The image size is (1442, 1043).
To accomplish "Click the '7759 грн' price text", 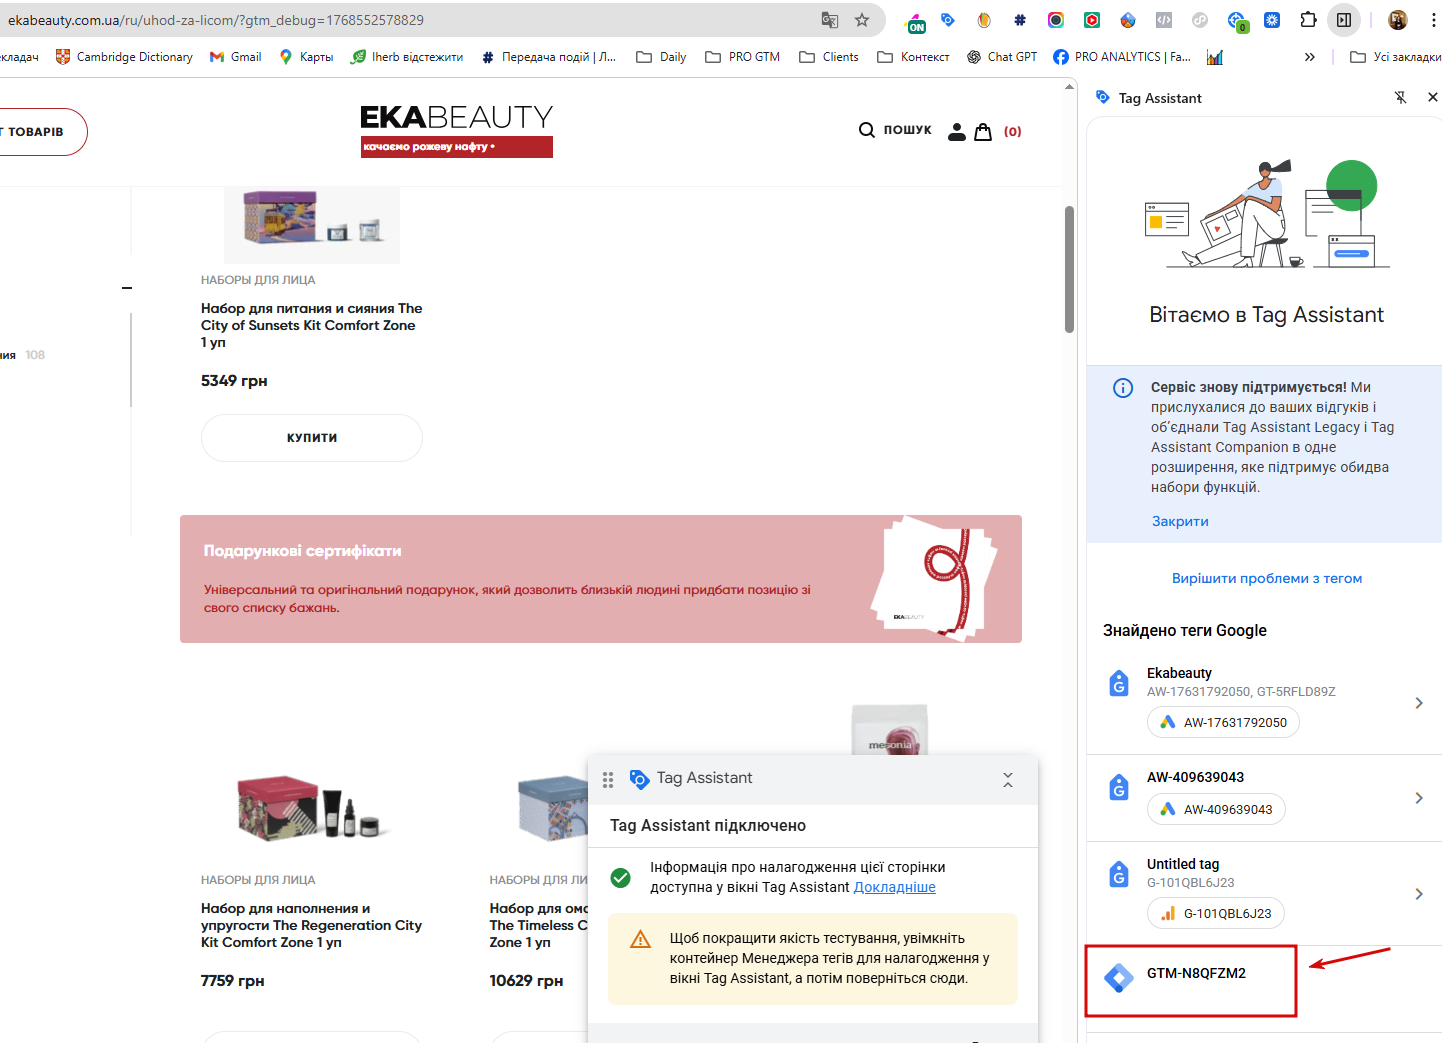I will (x=233, y=981).
